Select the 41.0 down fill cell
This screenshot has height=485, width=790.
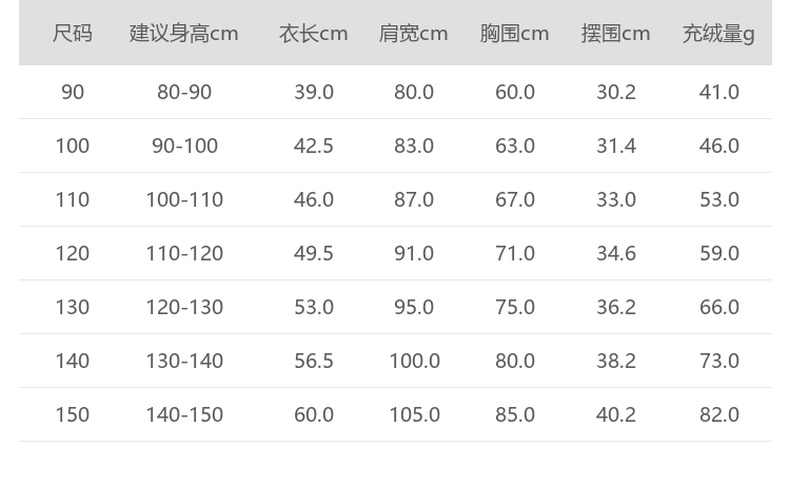pyautogui.click(x=719, y=92)
